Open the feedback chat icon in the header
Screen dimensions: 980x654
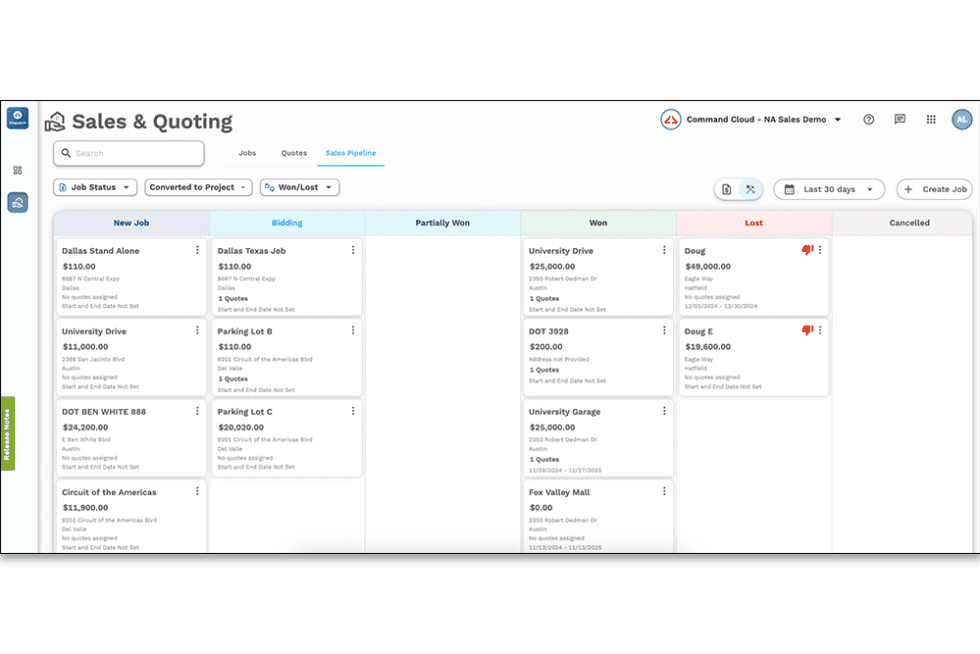point(899,119)
